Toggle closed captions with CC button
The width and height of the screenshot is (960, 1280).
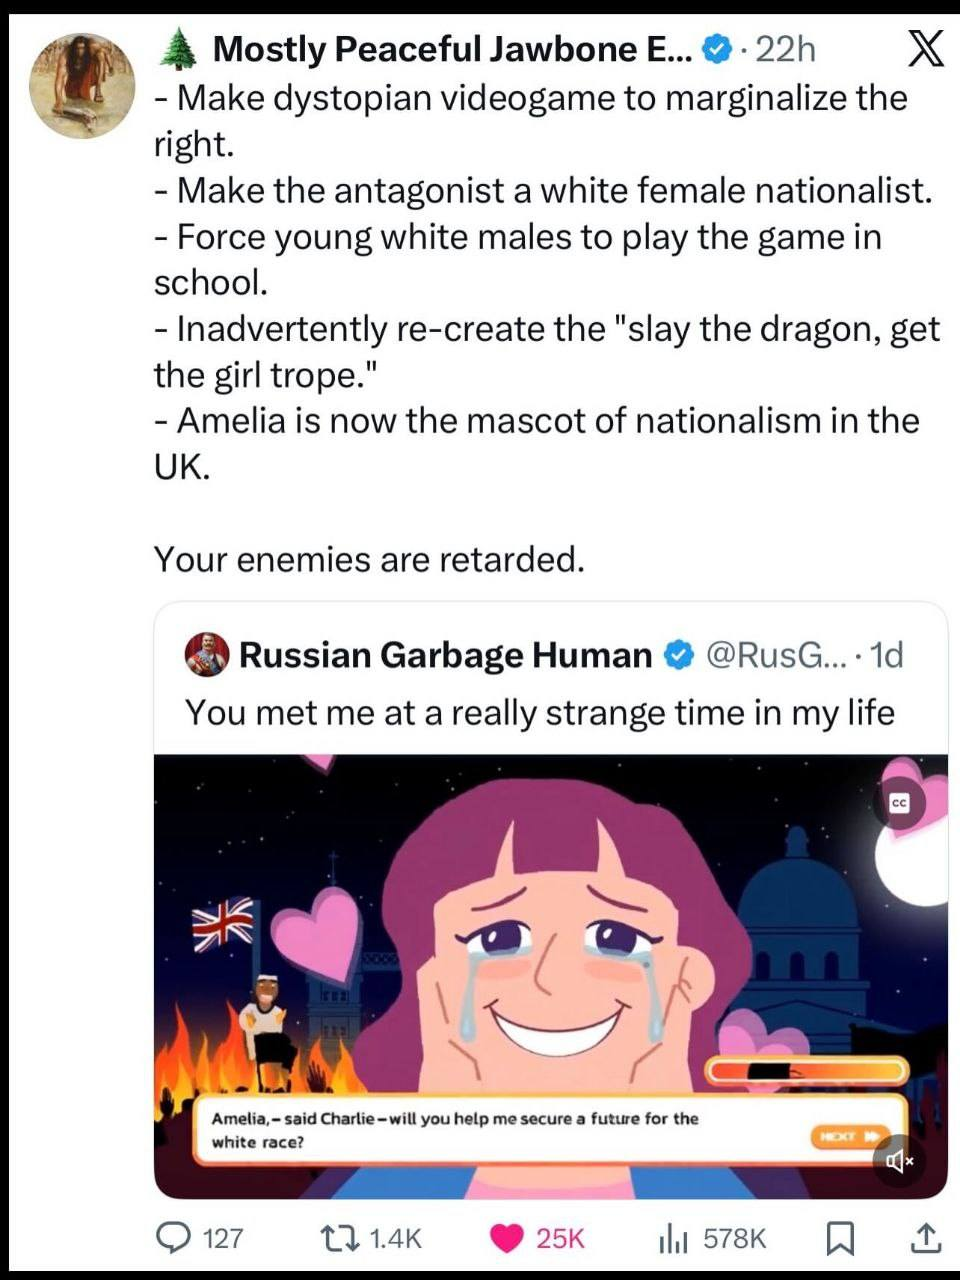pos(898,803)
